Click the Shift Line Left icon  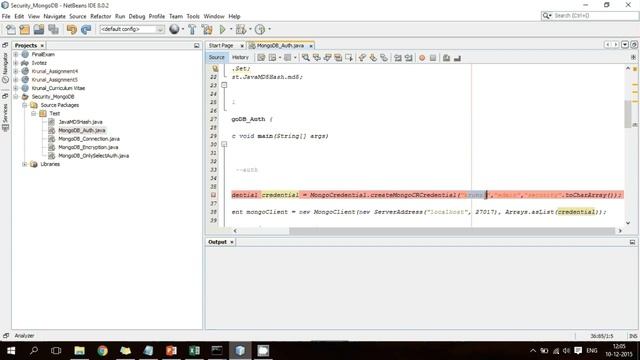point(398,58)
